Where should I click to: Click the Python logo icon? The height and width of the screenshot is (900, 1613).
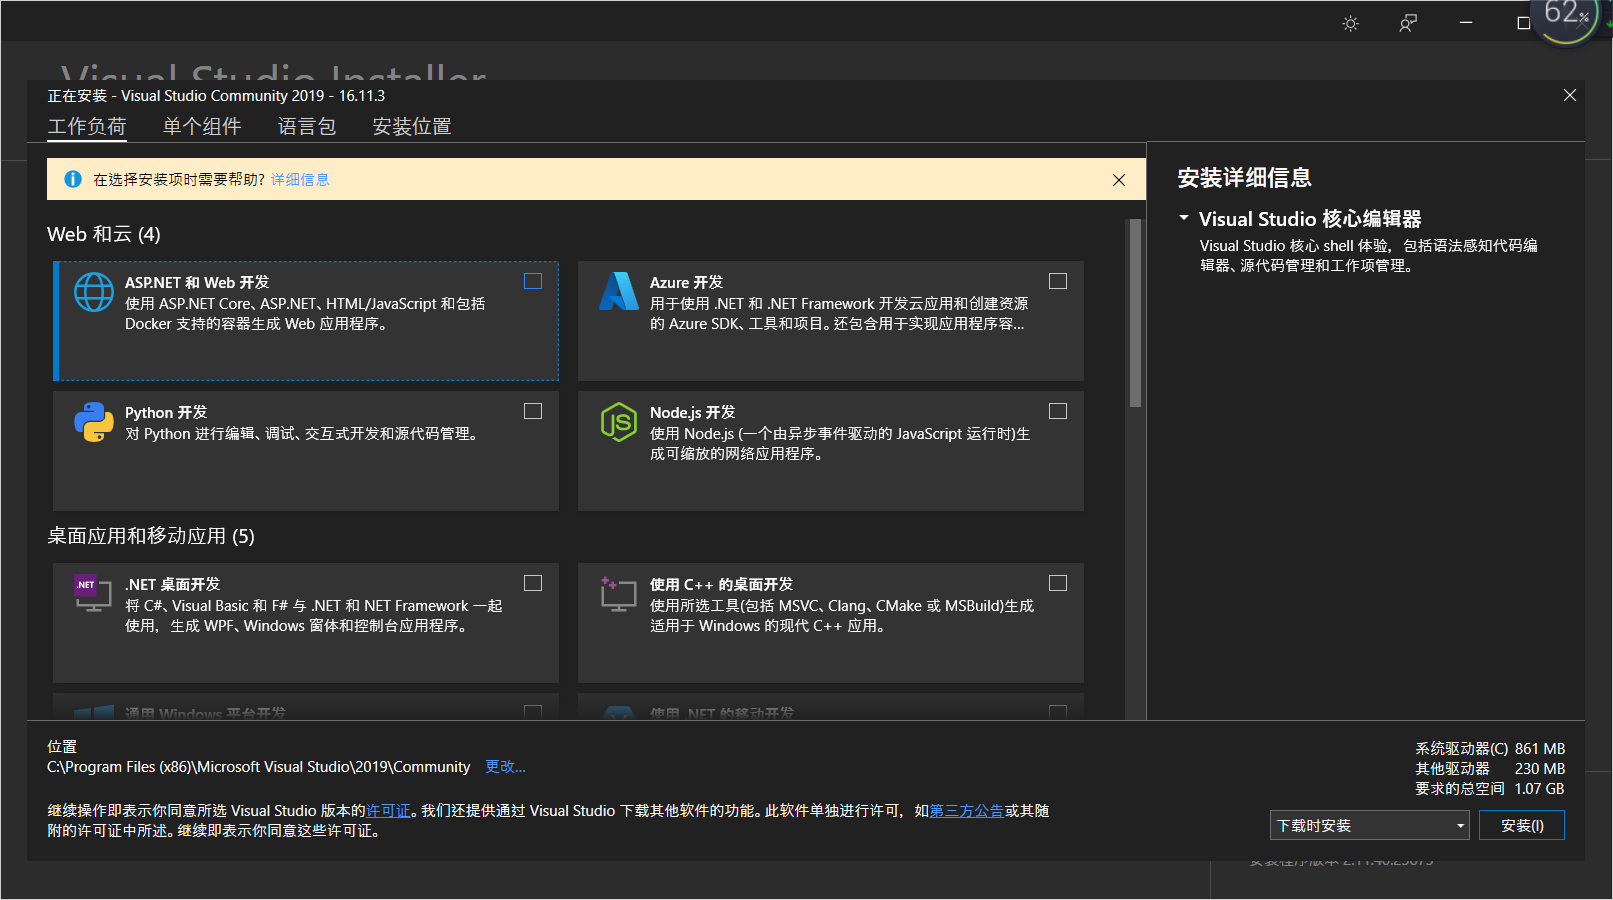(x=94, y=422)
